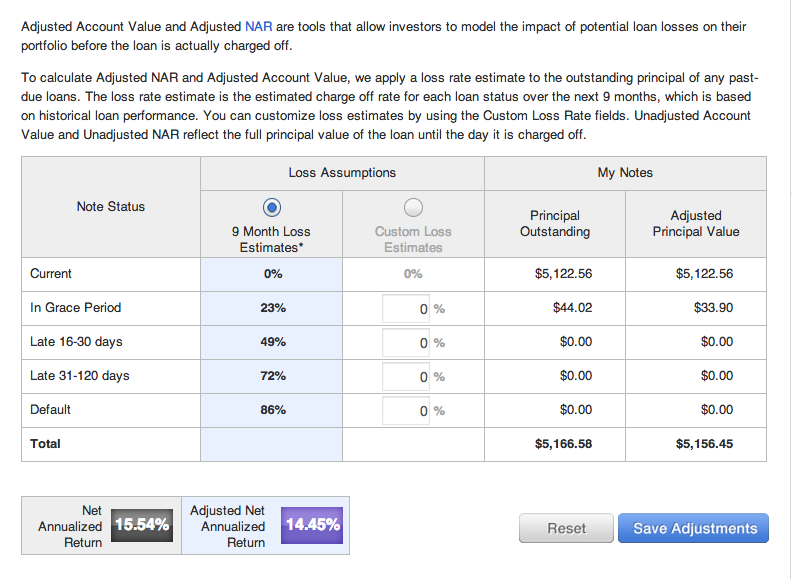Click the My Notes column header

pyautogui.click(x=625, y=173)
